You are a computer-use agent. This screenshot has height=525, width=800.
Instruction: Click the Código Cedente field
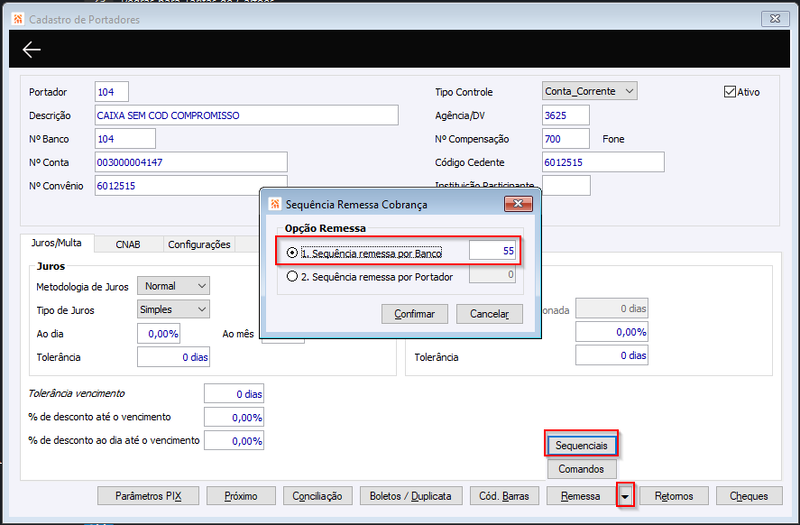[x=603, y=162]
